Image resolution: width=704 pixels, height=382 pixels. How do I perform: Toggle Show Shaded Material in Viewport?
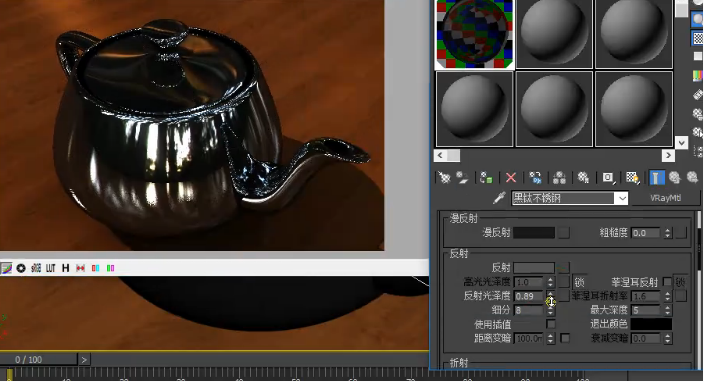(632, 178)
